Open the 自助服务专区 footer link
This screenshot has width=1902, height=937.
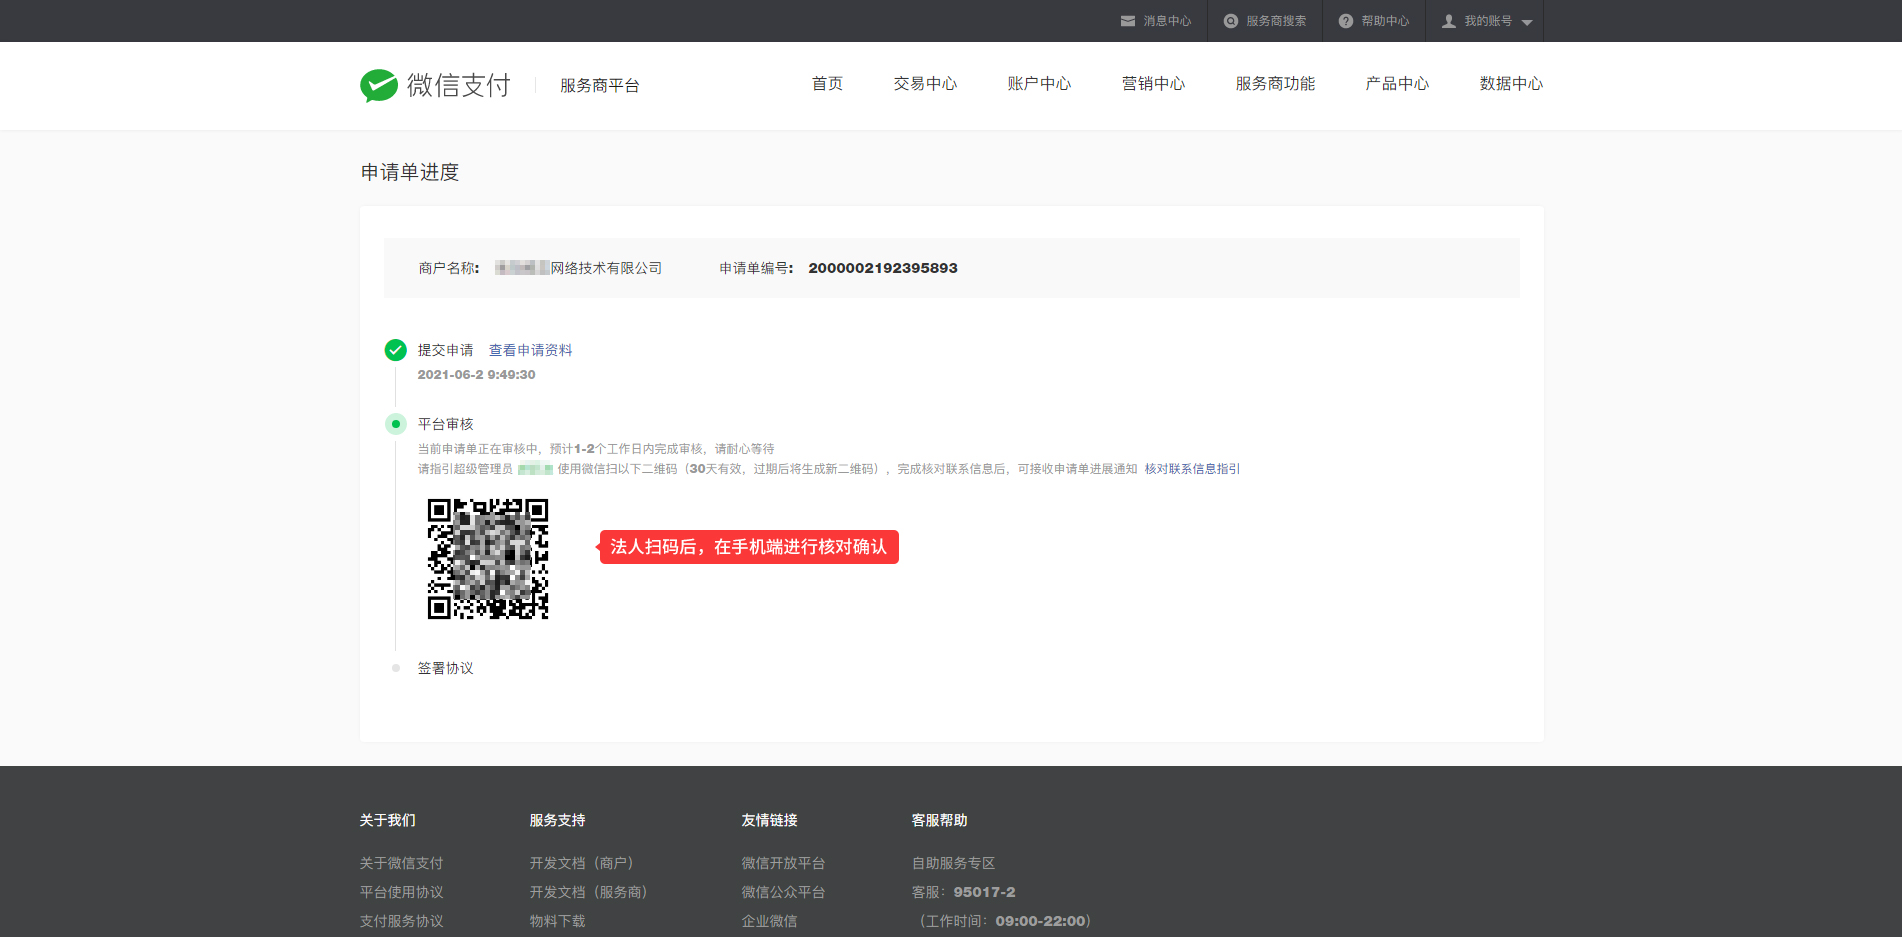953,863
